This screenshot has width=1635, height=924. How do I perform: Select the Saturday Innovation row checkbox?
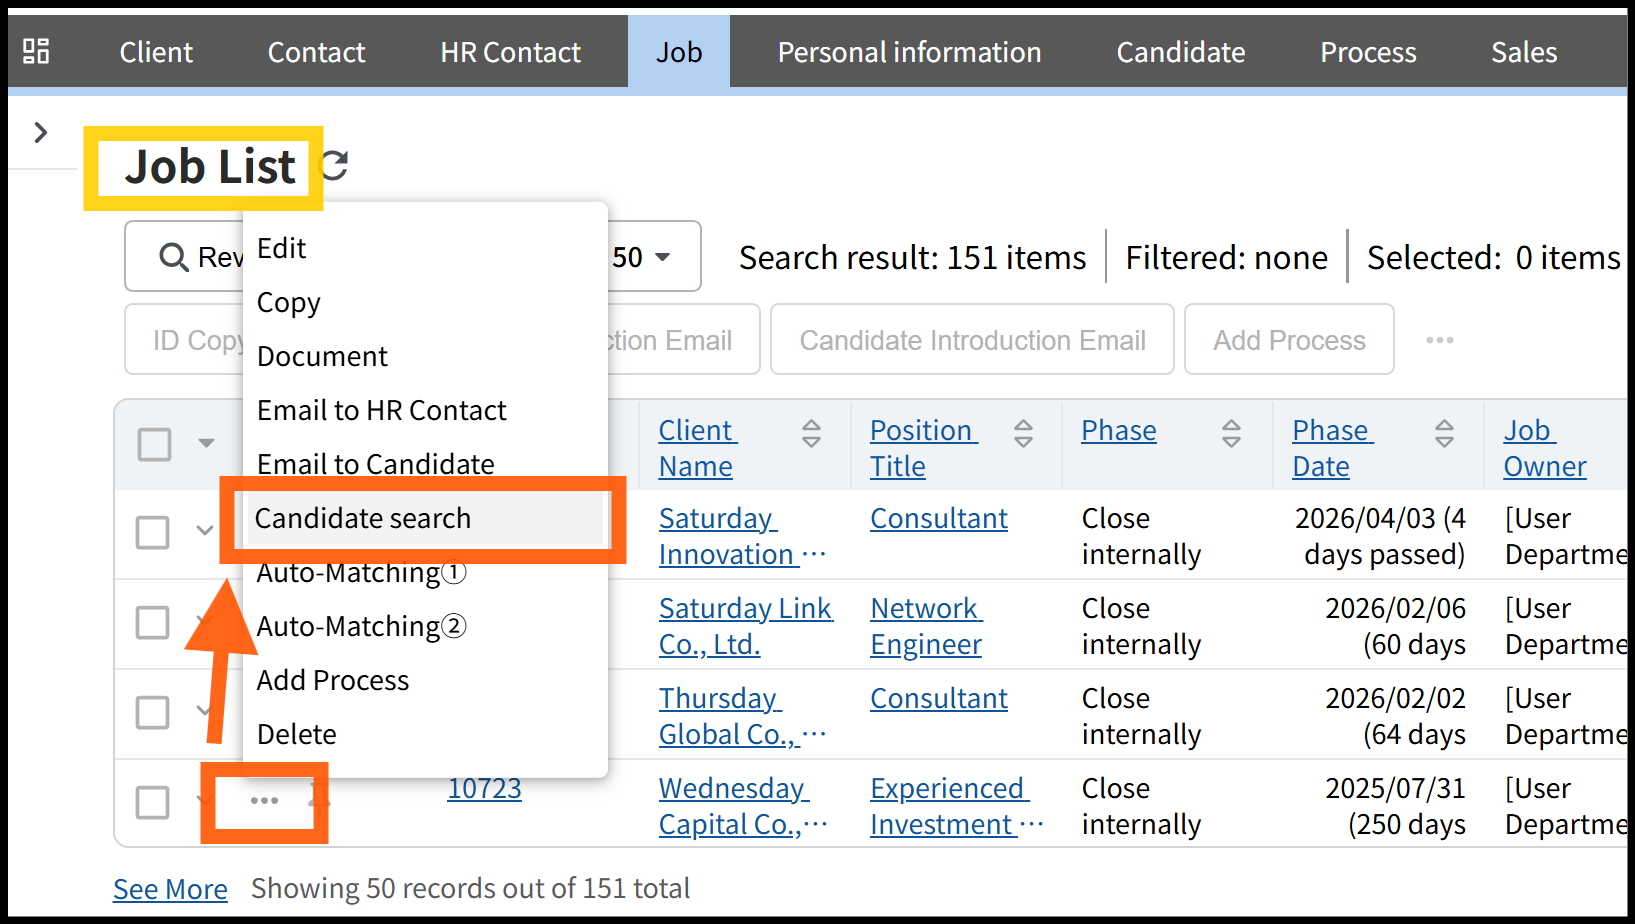152,532
